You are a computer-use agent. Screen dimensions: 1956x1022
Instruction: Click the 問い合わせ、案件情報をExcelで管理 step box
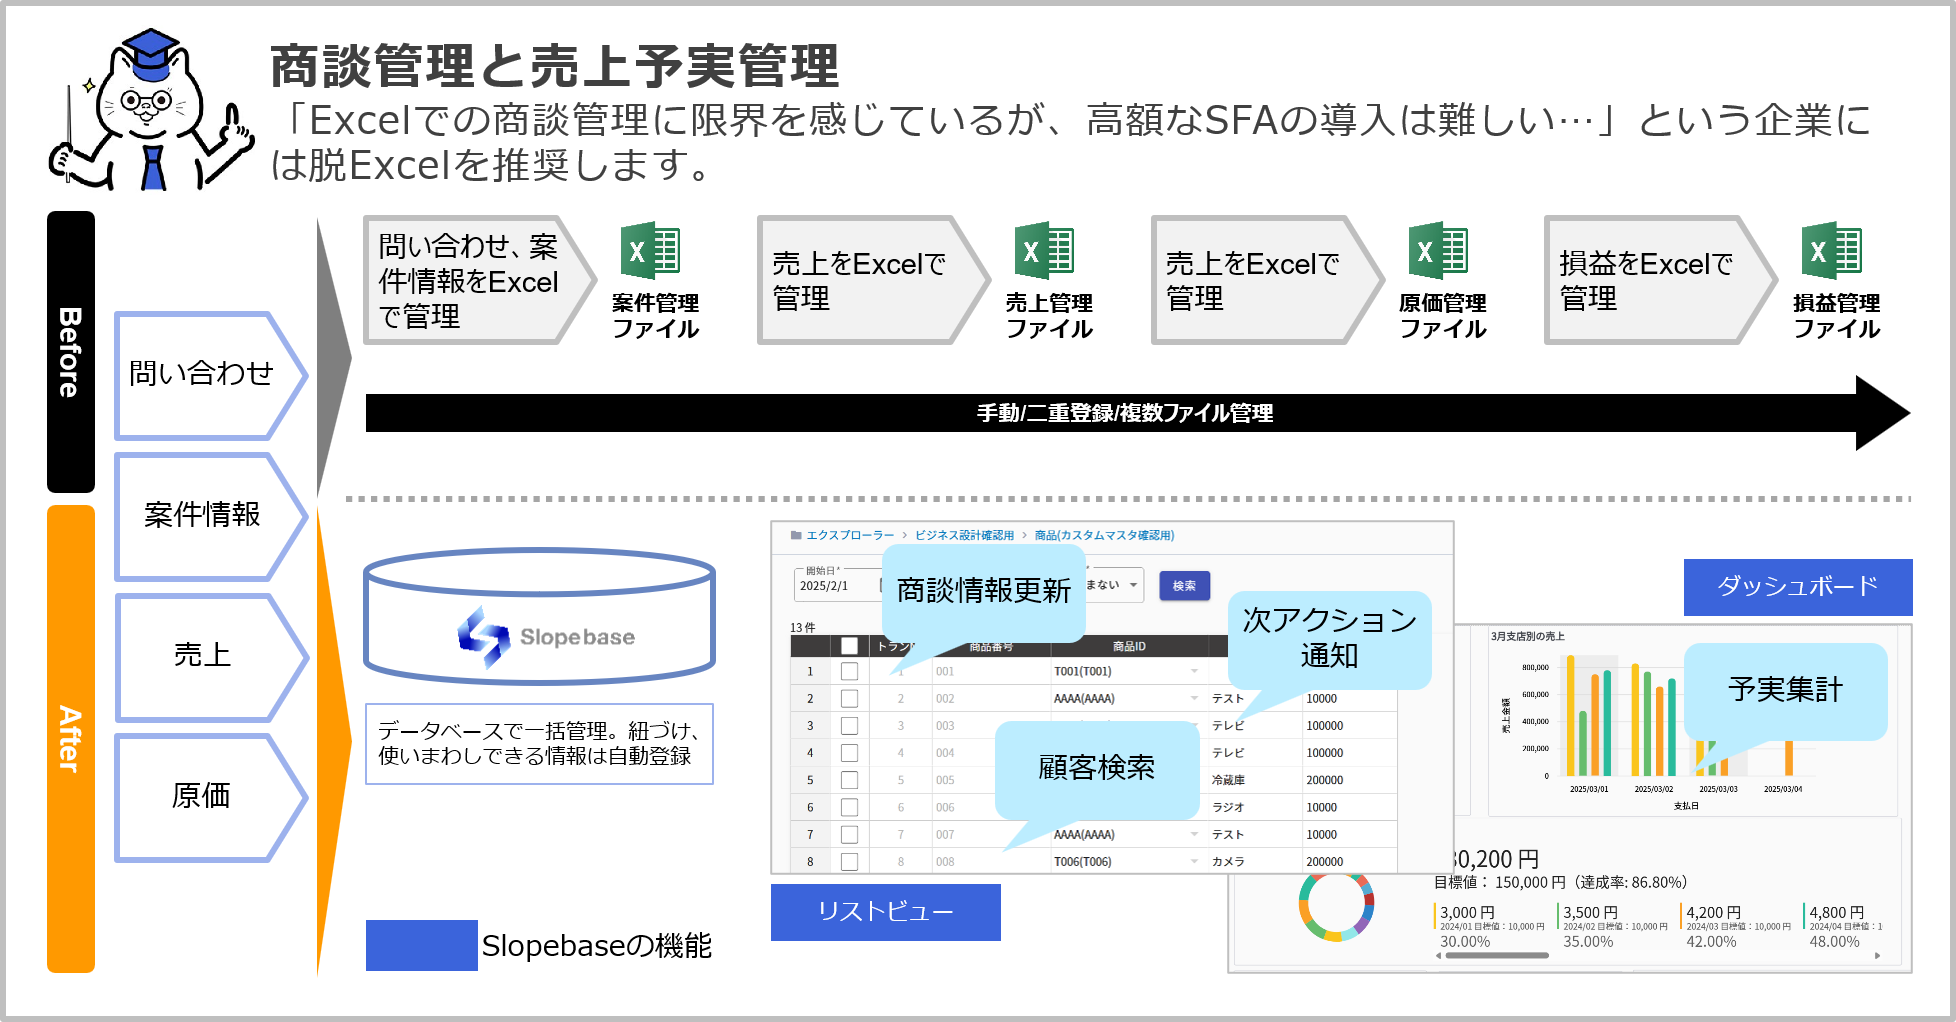pyautogui.click(x=478, y=281)
